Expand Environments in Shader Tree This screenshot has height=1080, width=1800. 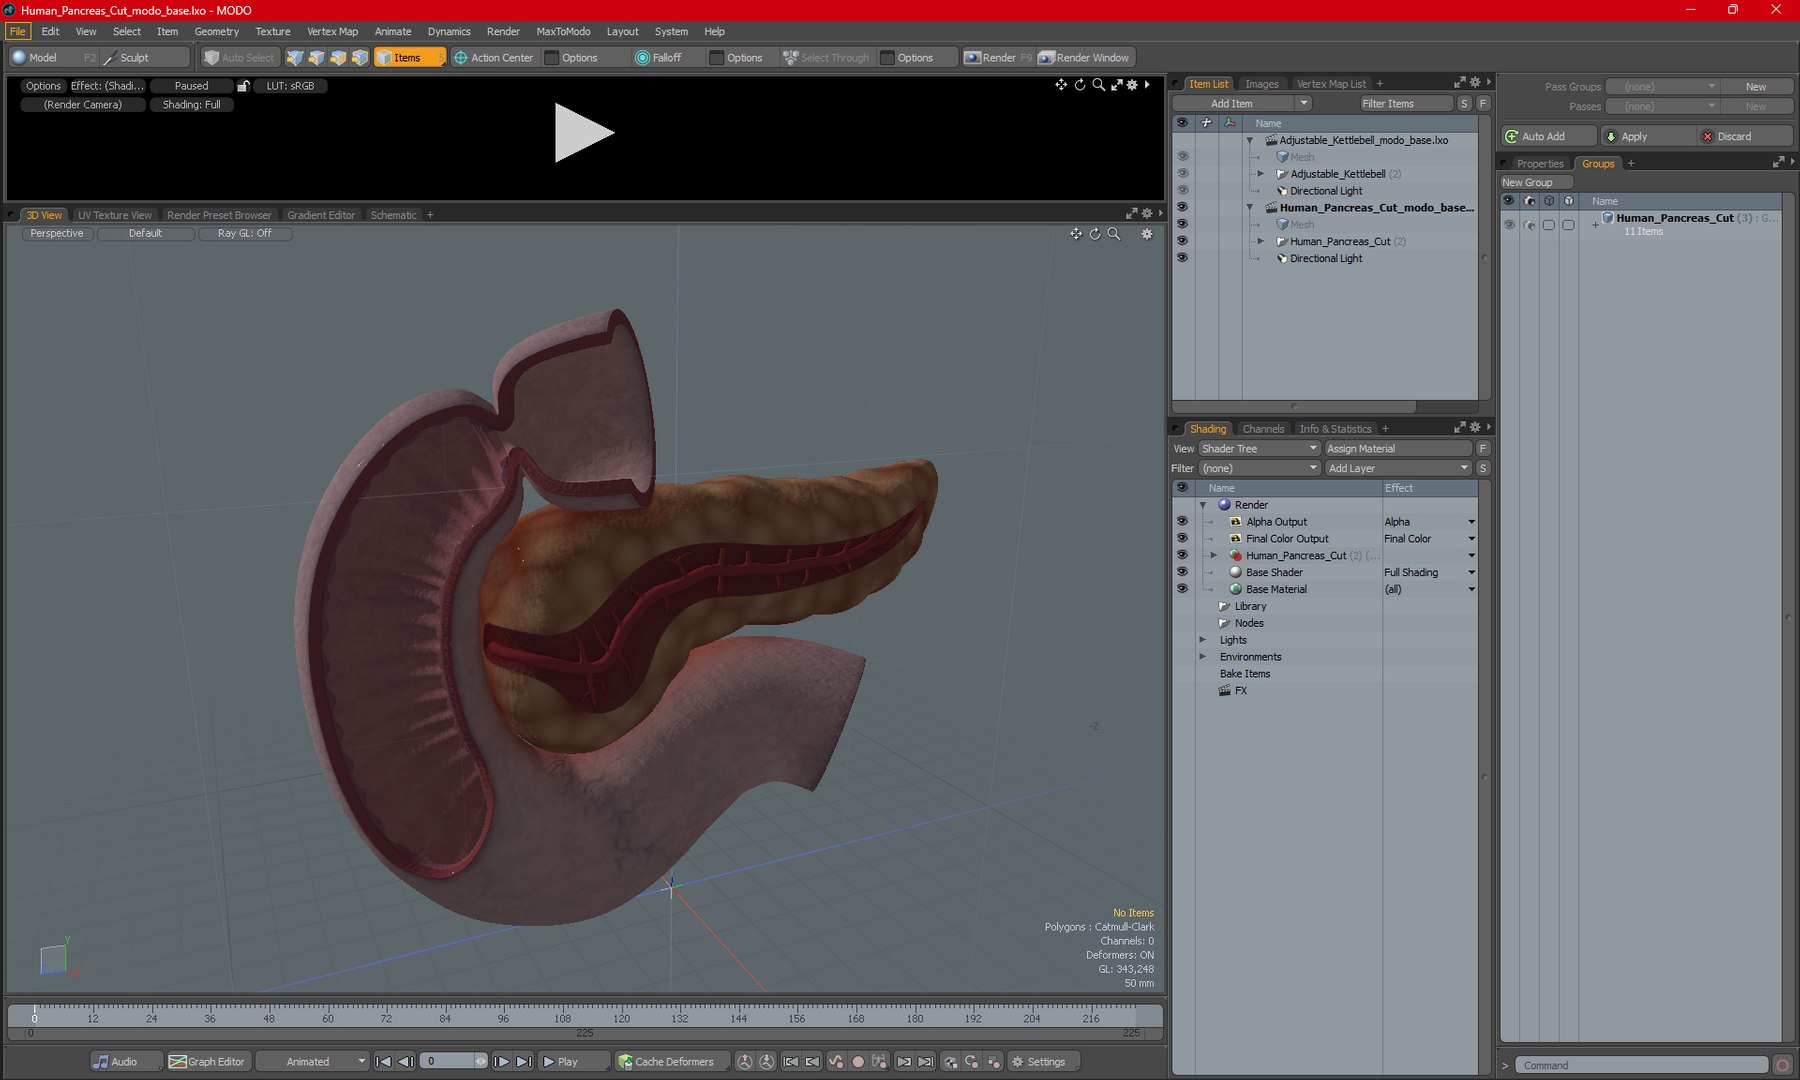click(1203, 657)
